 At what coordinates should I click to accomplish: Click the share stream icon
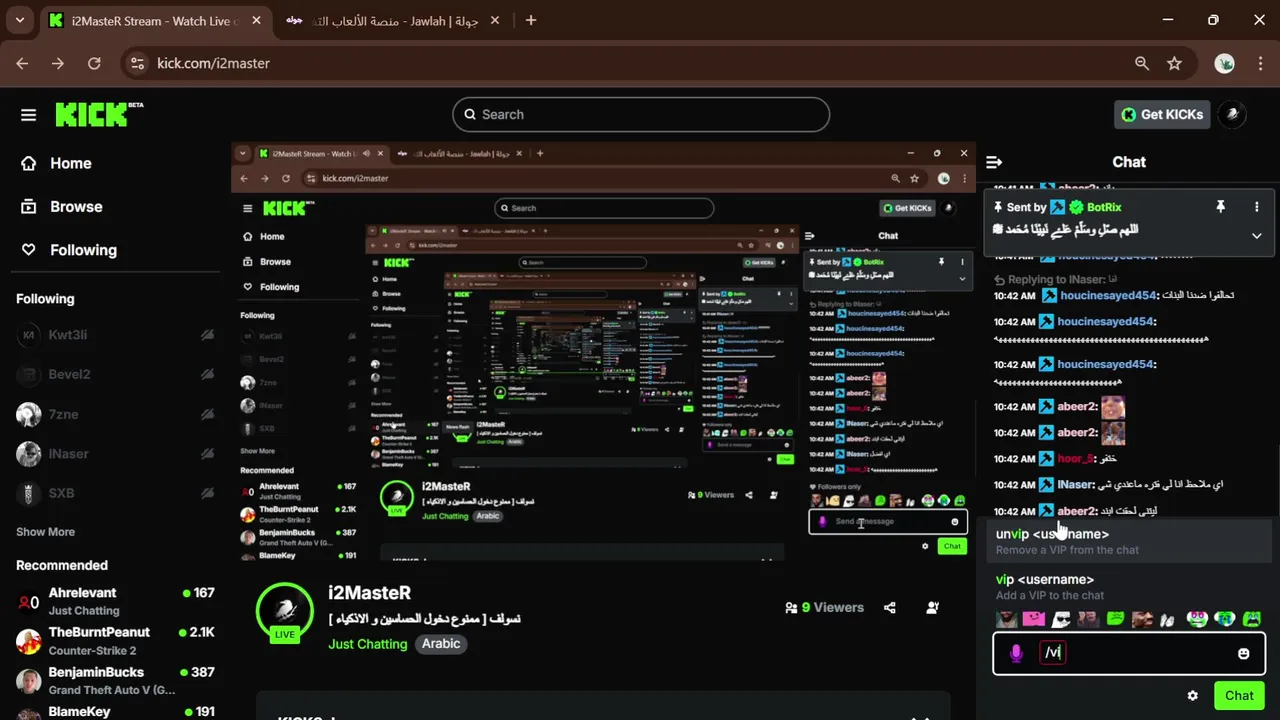[x=890, y=607]
